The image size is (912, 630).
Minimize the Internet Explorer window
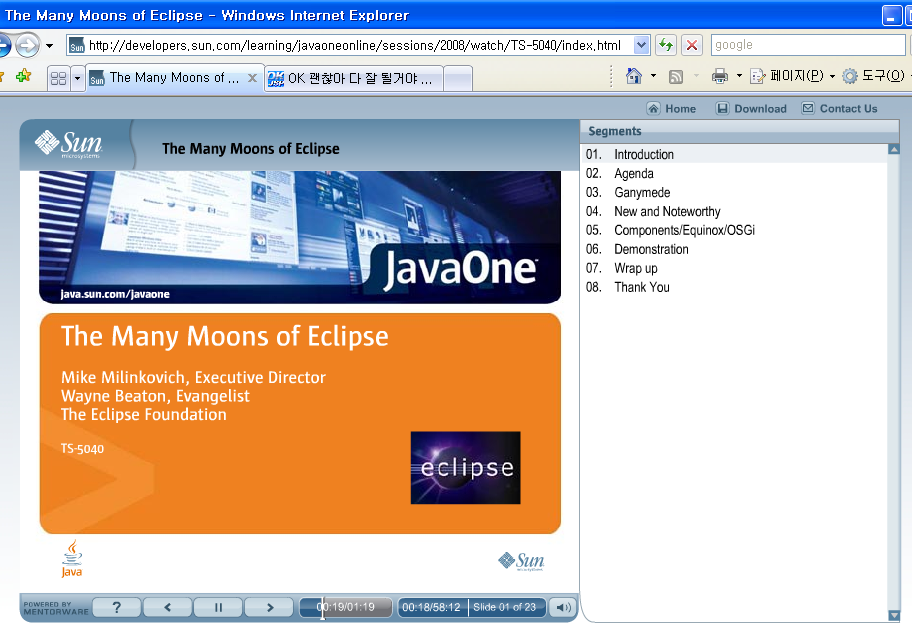point(891,16)
